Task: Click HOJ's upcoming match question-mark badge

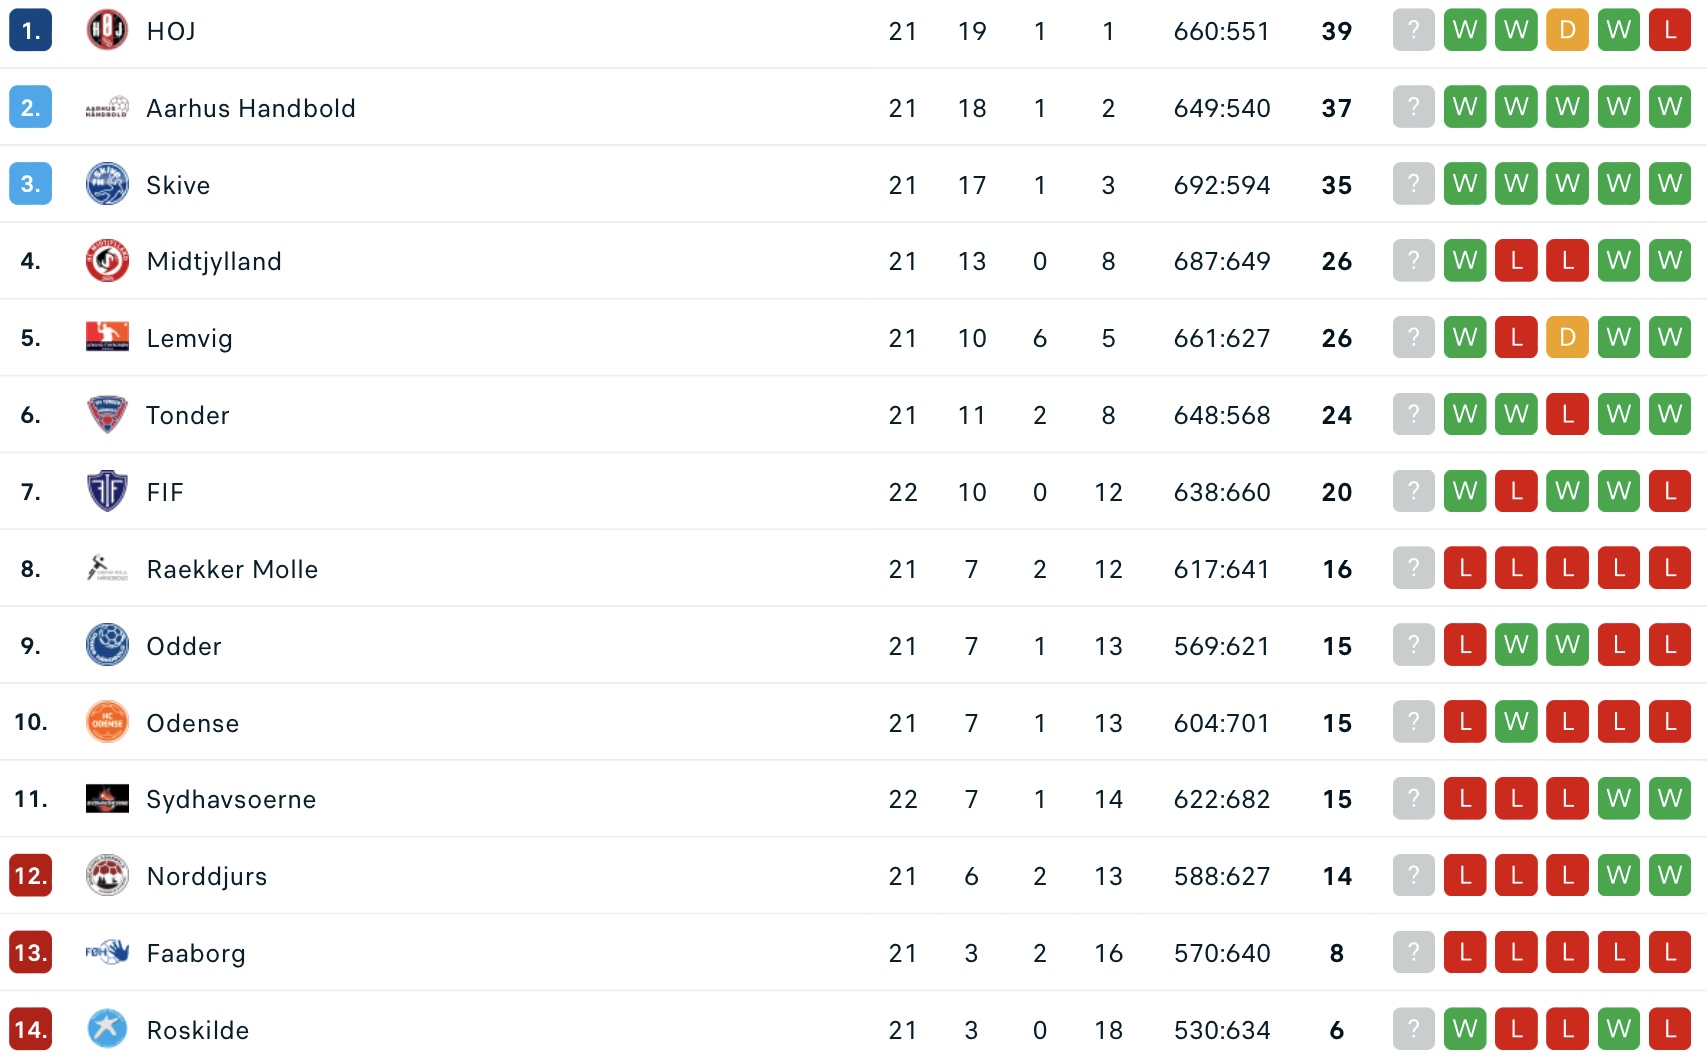Action: 1414,31
